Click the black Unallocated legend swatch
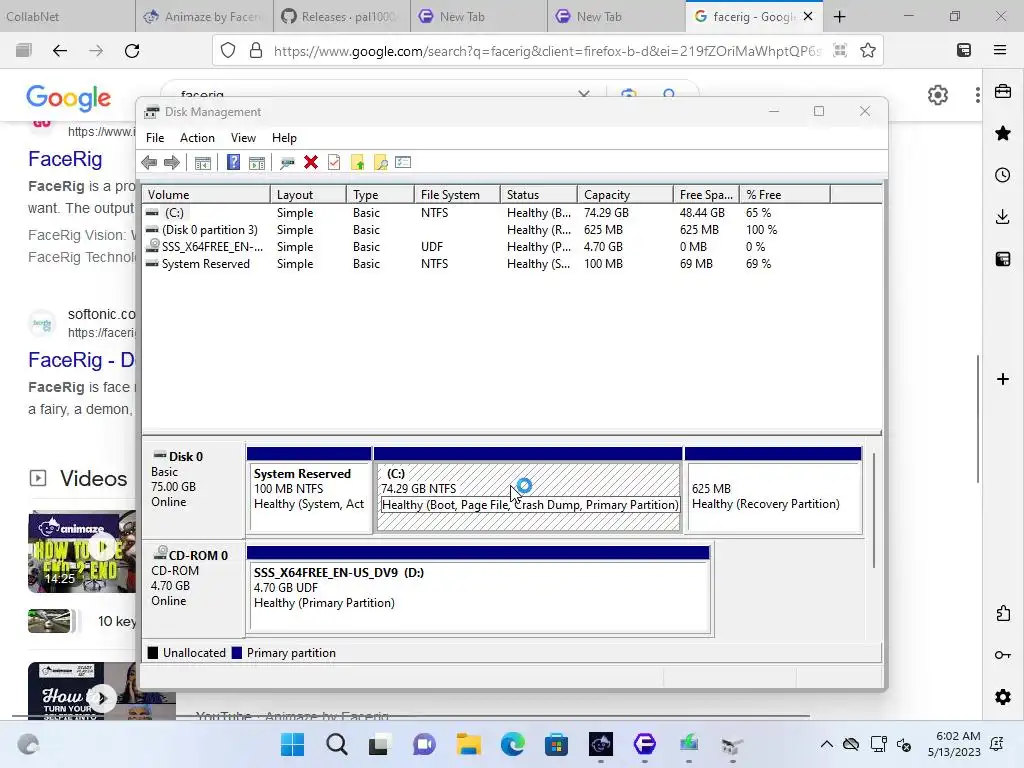This screenshot has width=1024, height=768. (153, 652)
